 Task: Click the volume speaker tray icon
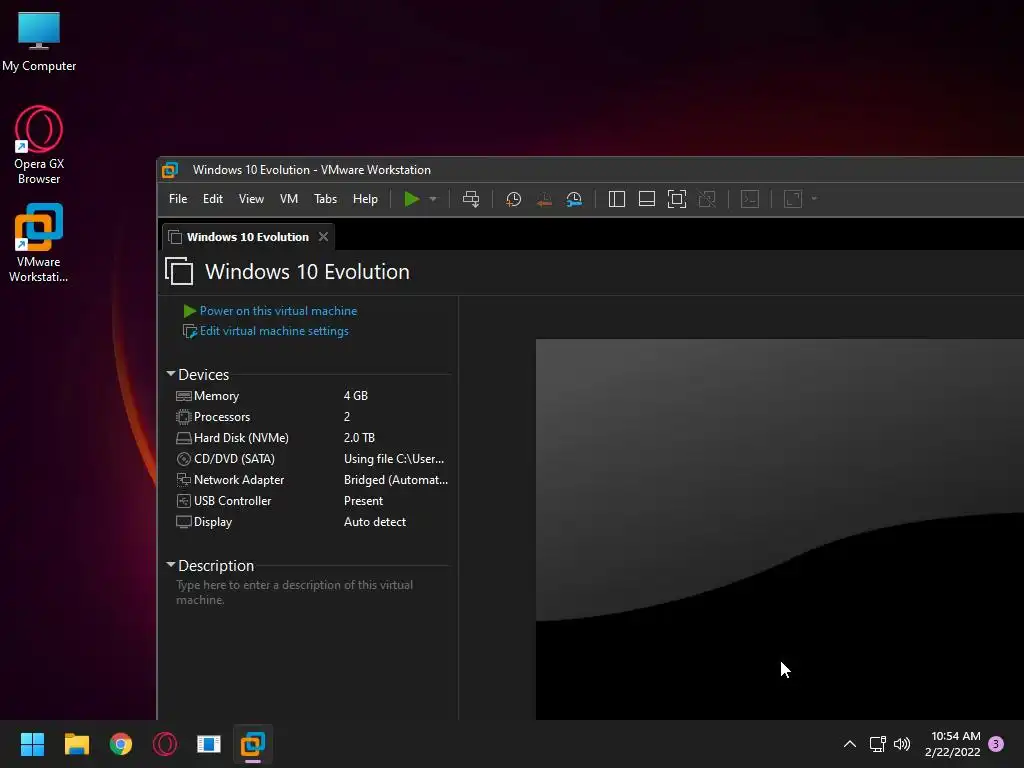click(902, 744)
